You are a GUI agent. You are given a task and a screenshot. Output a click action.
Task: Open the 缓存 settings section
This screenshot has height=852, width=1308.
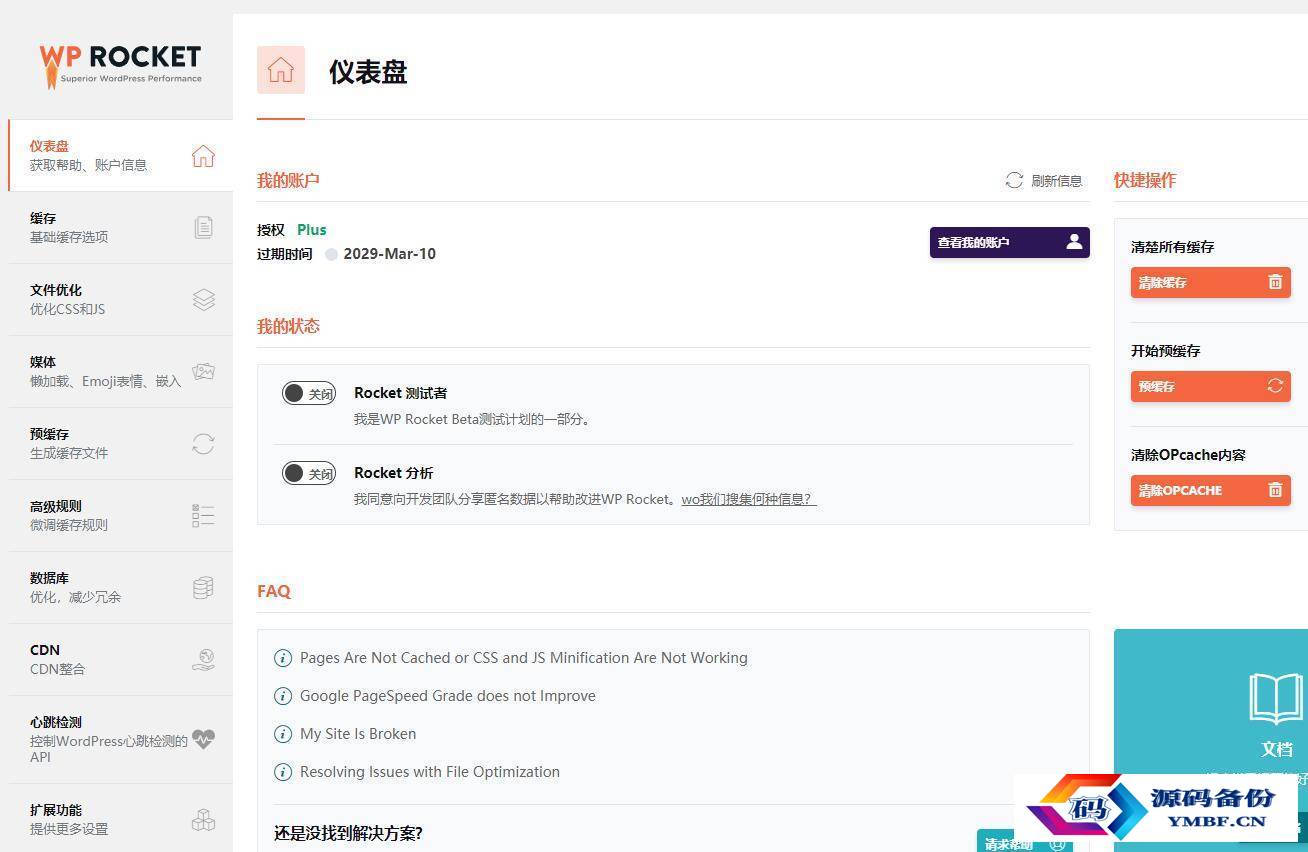(x=120, y=227)
